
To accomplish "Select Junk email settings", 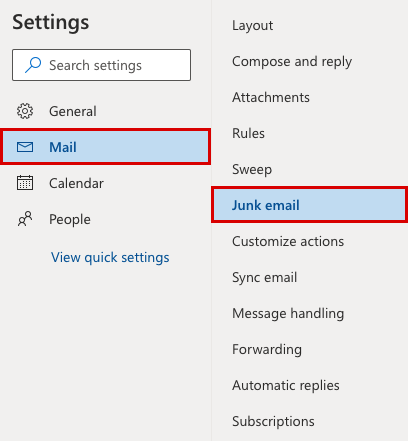I will click(x=309, y=205).
